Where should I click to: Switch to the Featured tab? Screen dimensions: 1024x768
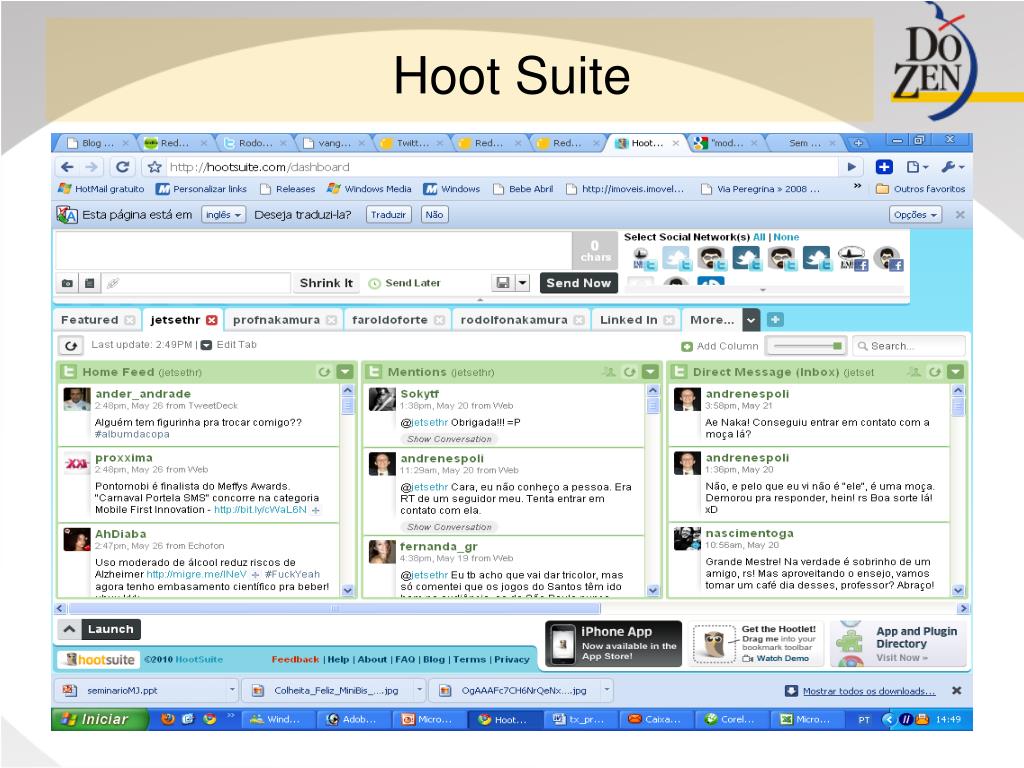[89, 320]
